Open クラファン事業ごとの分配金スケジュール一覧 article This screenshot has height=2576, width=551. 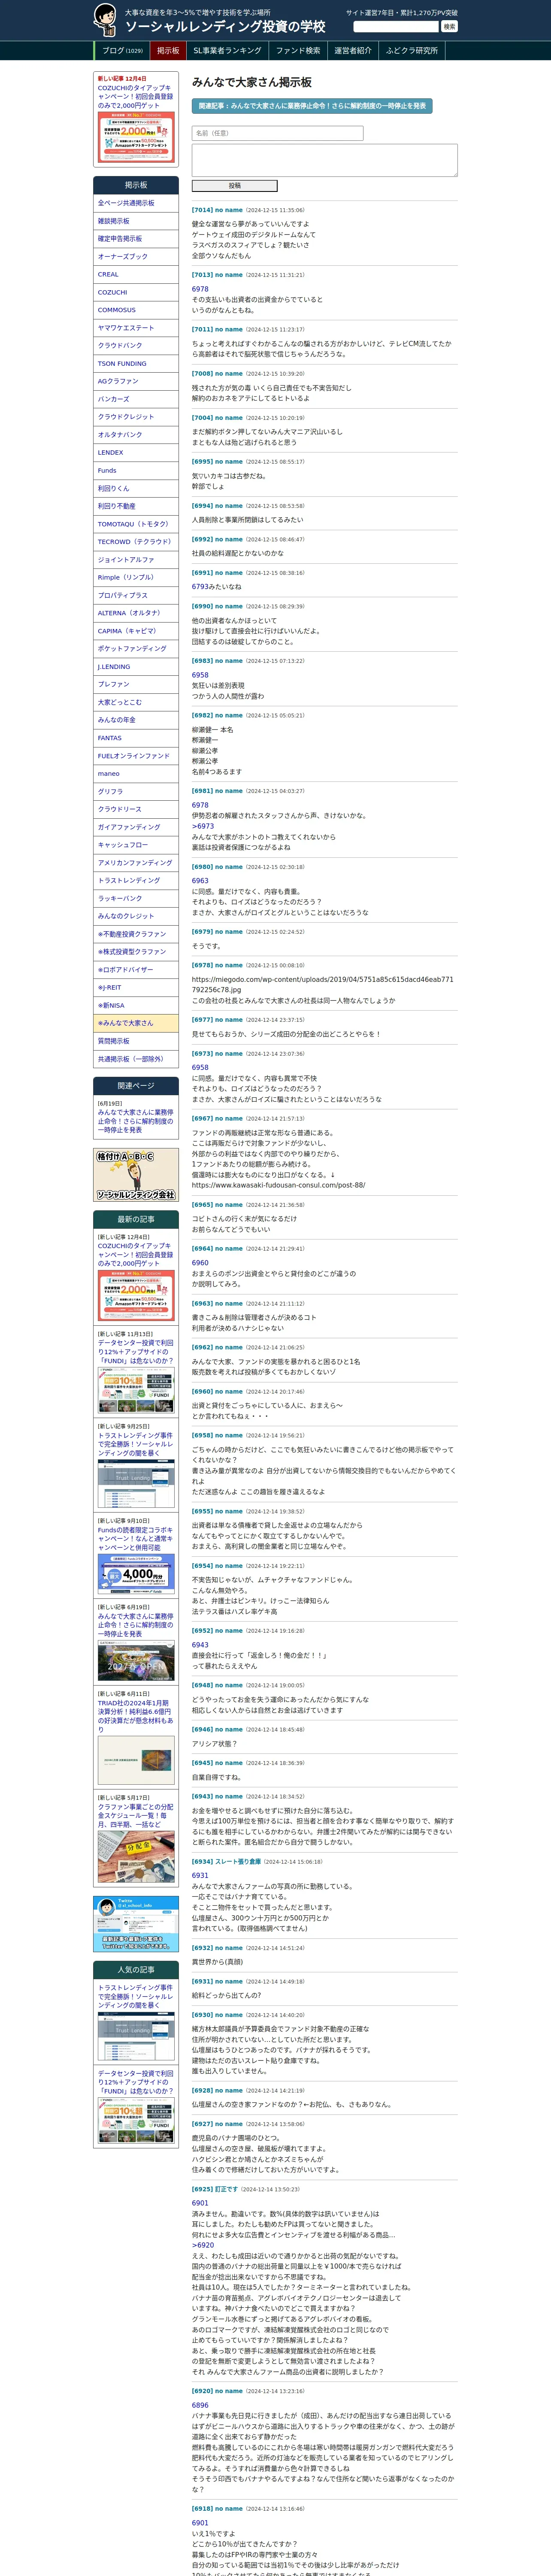click(x=135, y=1816)
